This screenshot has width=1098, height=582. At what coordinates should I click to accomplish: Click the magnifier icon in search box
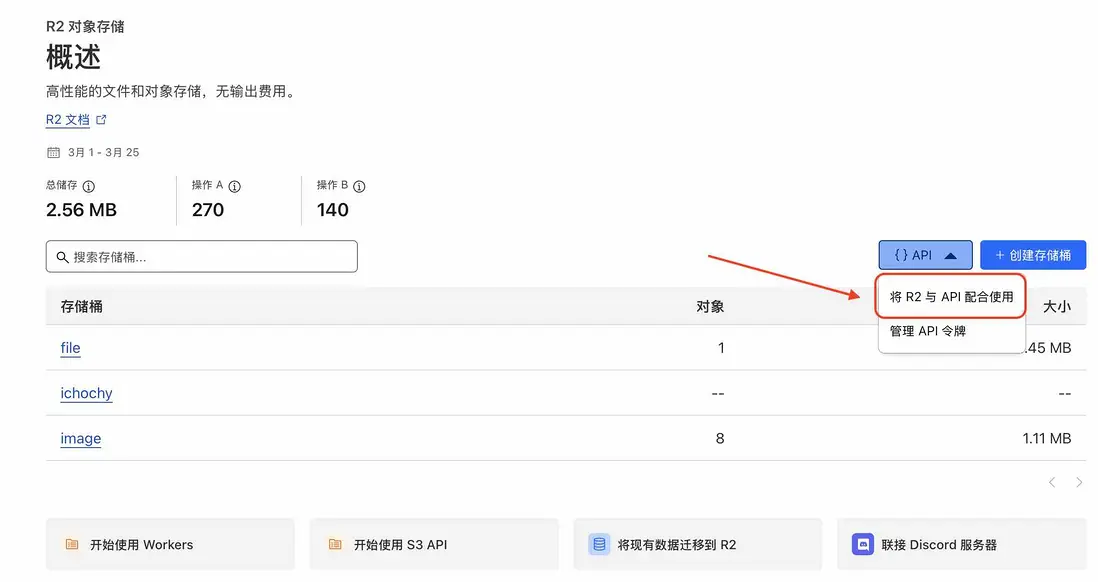(x=63, y=257)
